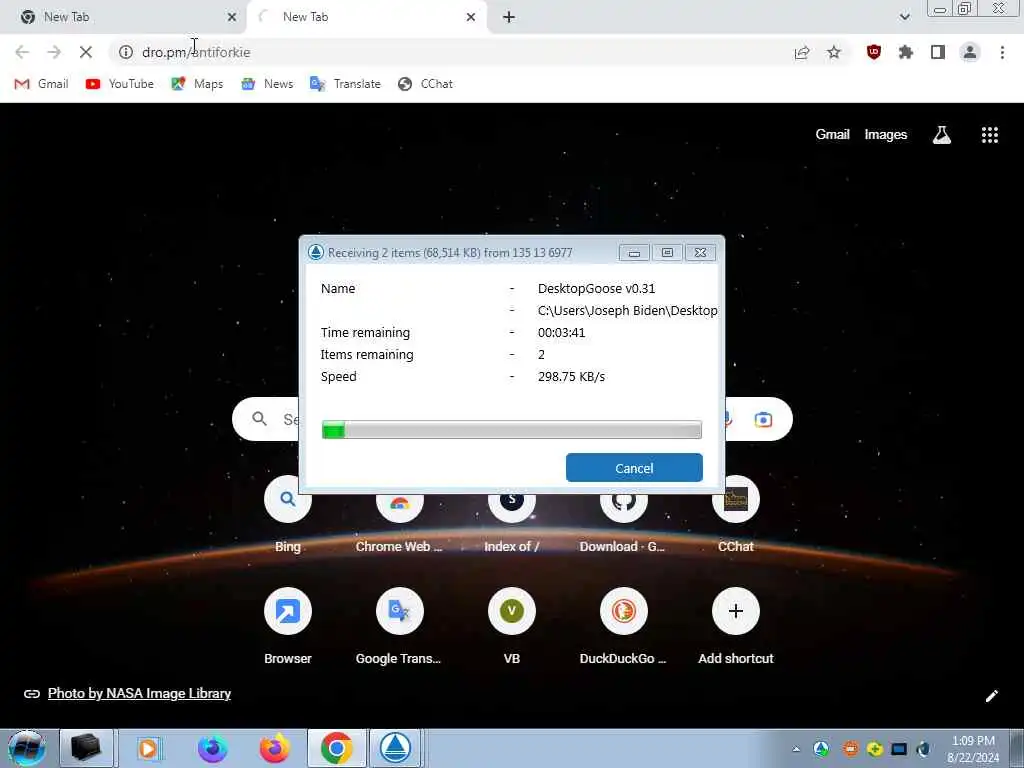Cancel the file receiving transfer

(x=634, y=468)
